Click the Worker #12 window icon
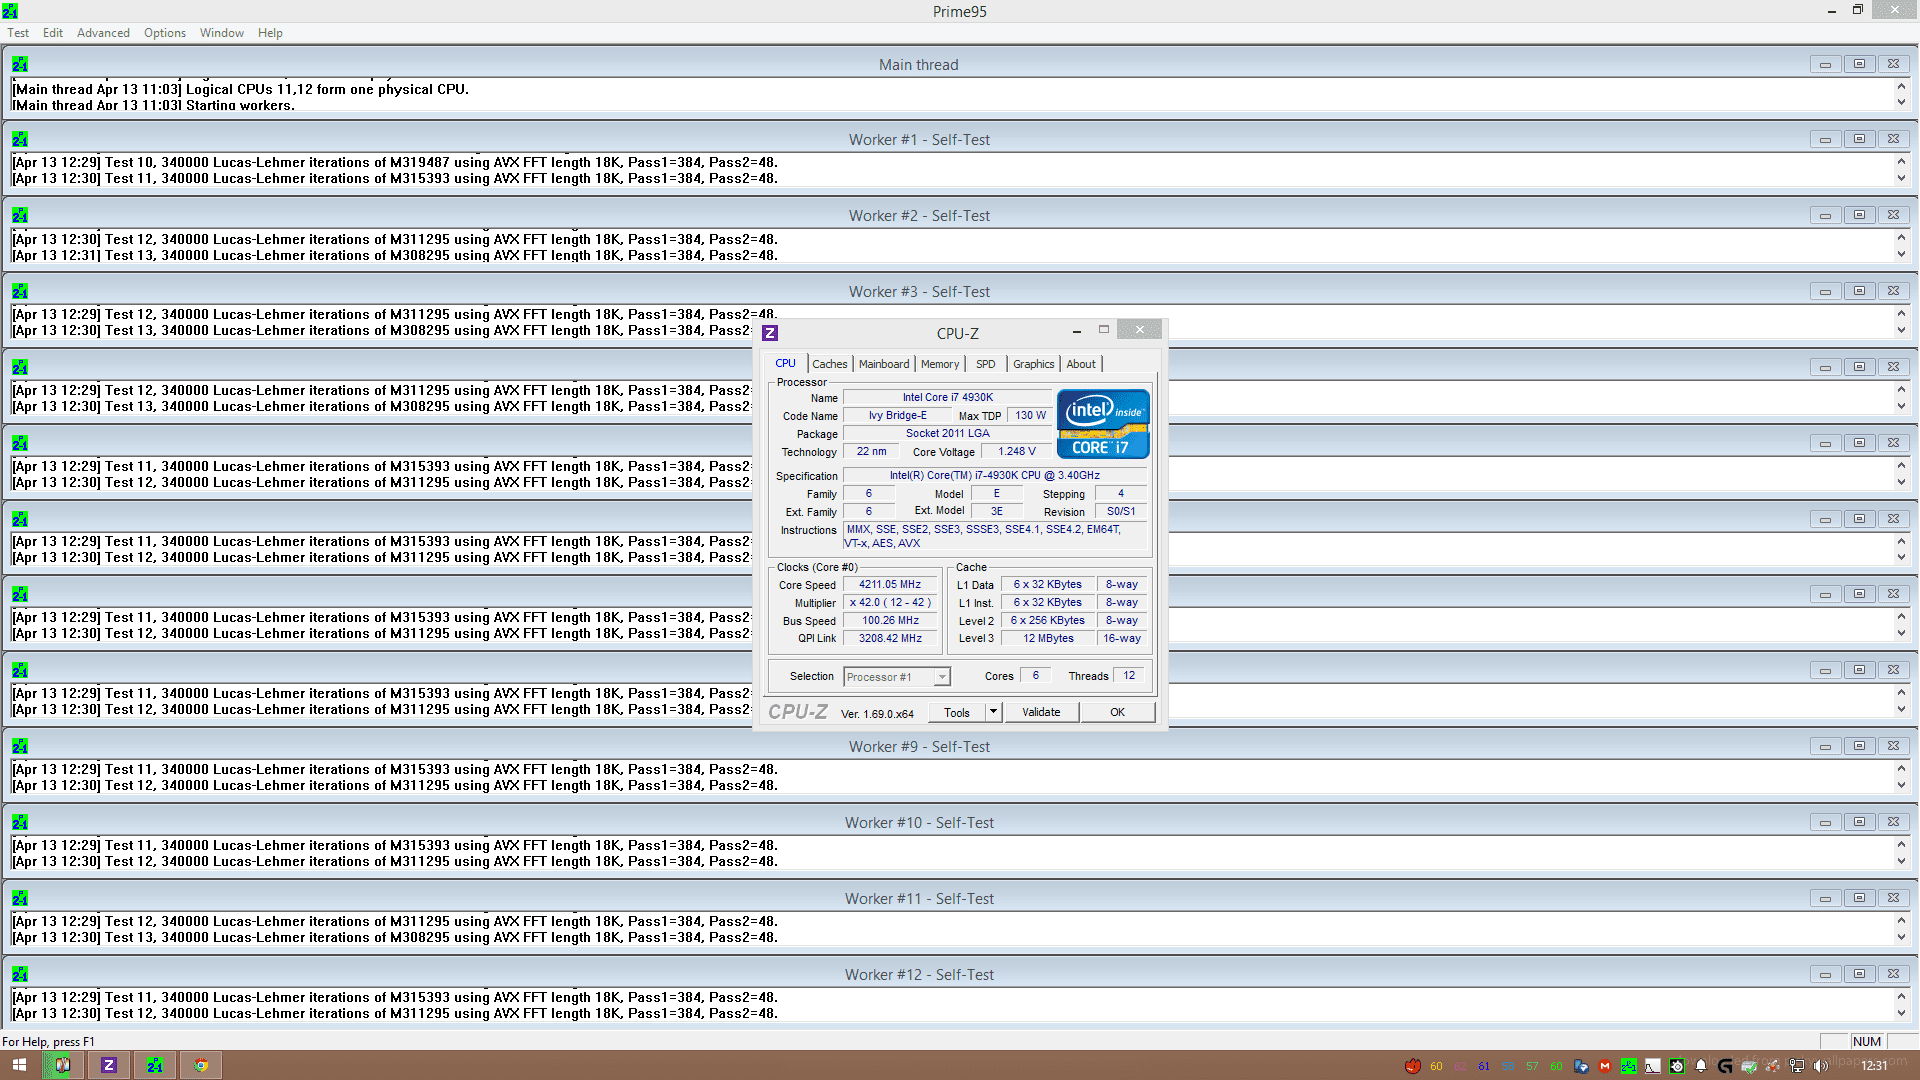 pyautogui.click(x=19, y=974)
